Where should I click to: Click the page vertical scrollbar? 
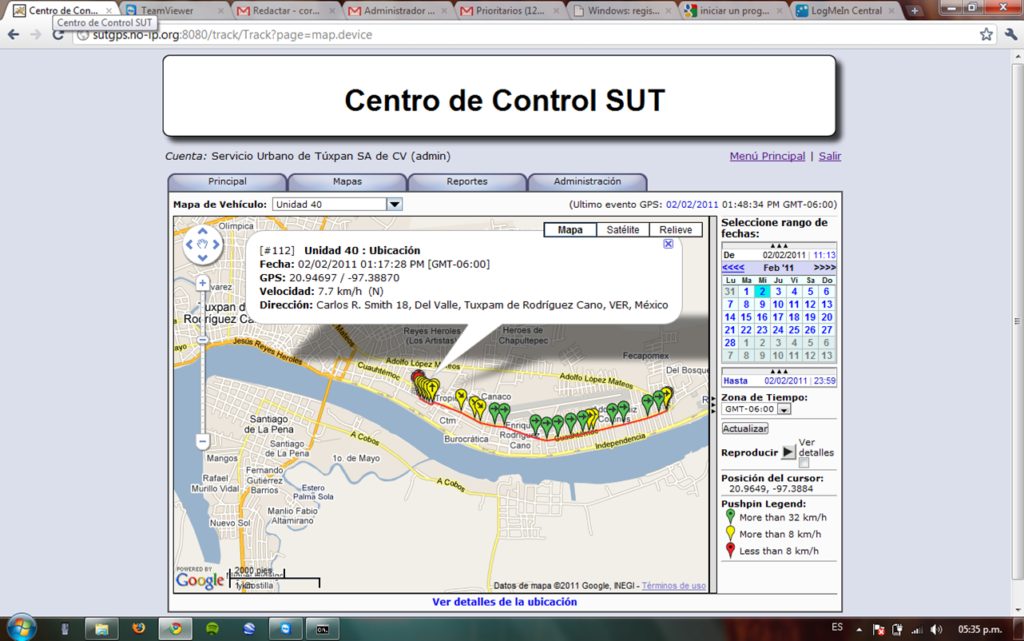coord(1017,320)
